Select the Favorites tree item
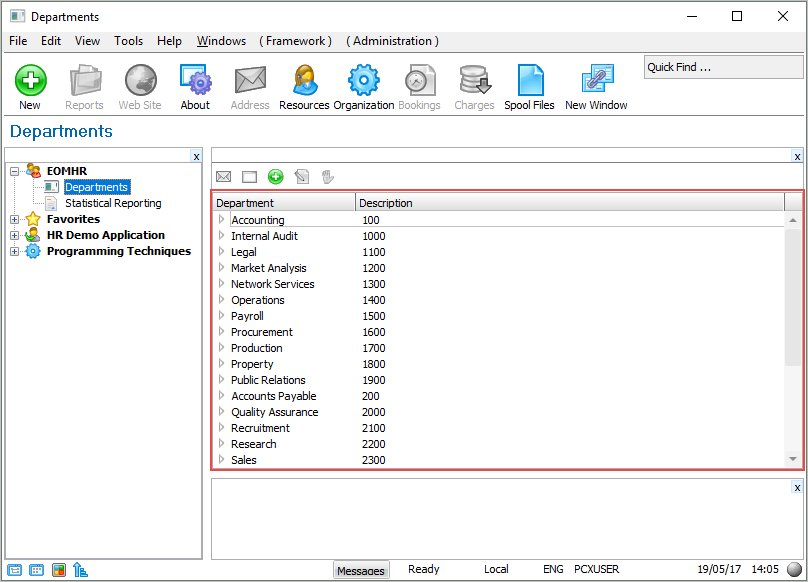808x582 pixels. coord(73,219)
